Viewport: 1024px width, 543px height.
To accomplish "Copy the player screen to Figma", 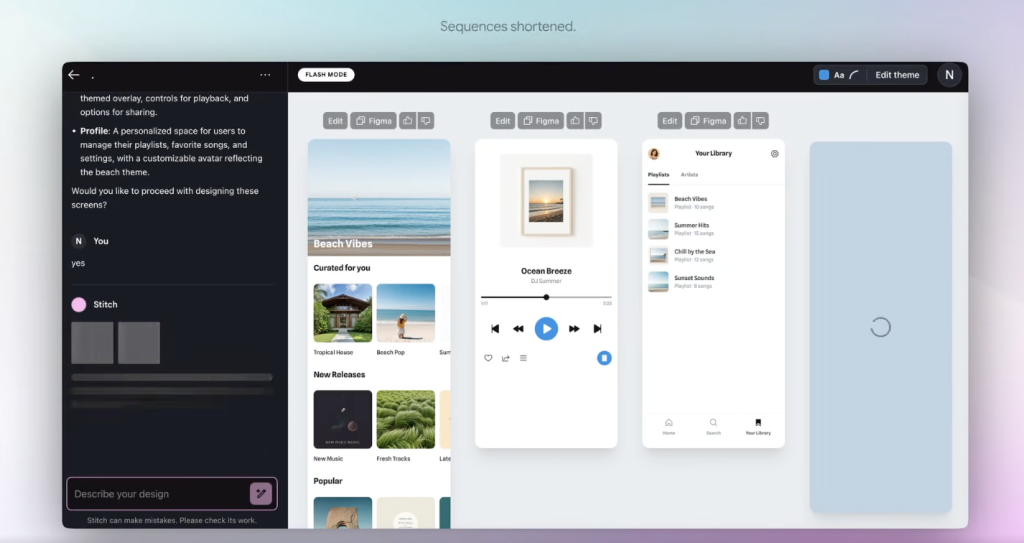I will (542, 121).
